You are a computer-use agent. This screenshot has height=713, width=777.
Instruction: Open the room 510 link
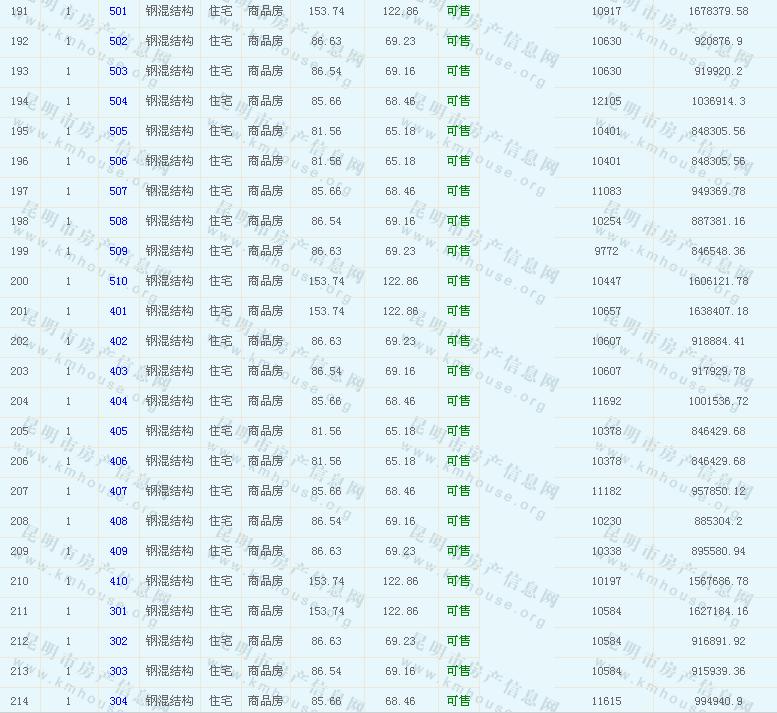[x=118, y=281]
